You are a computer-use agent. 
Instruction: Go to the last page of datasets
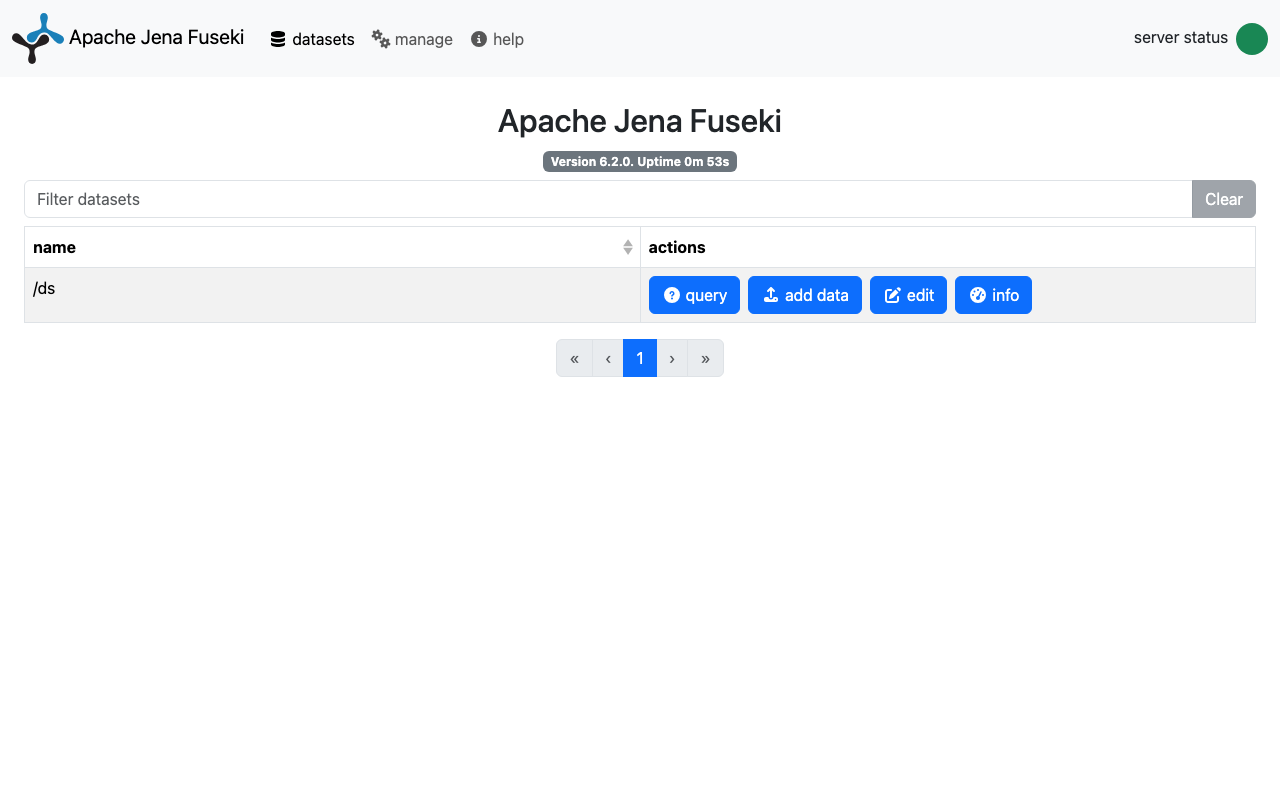coord(706,358)
